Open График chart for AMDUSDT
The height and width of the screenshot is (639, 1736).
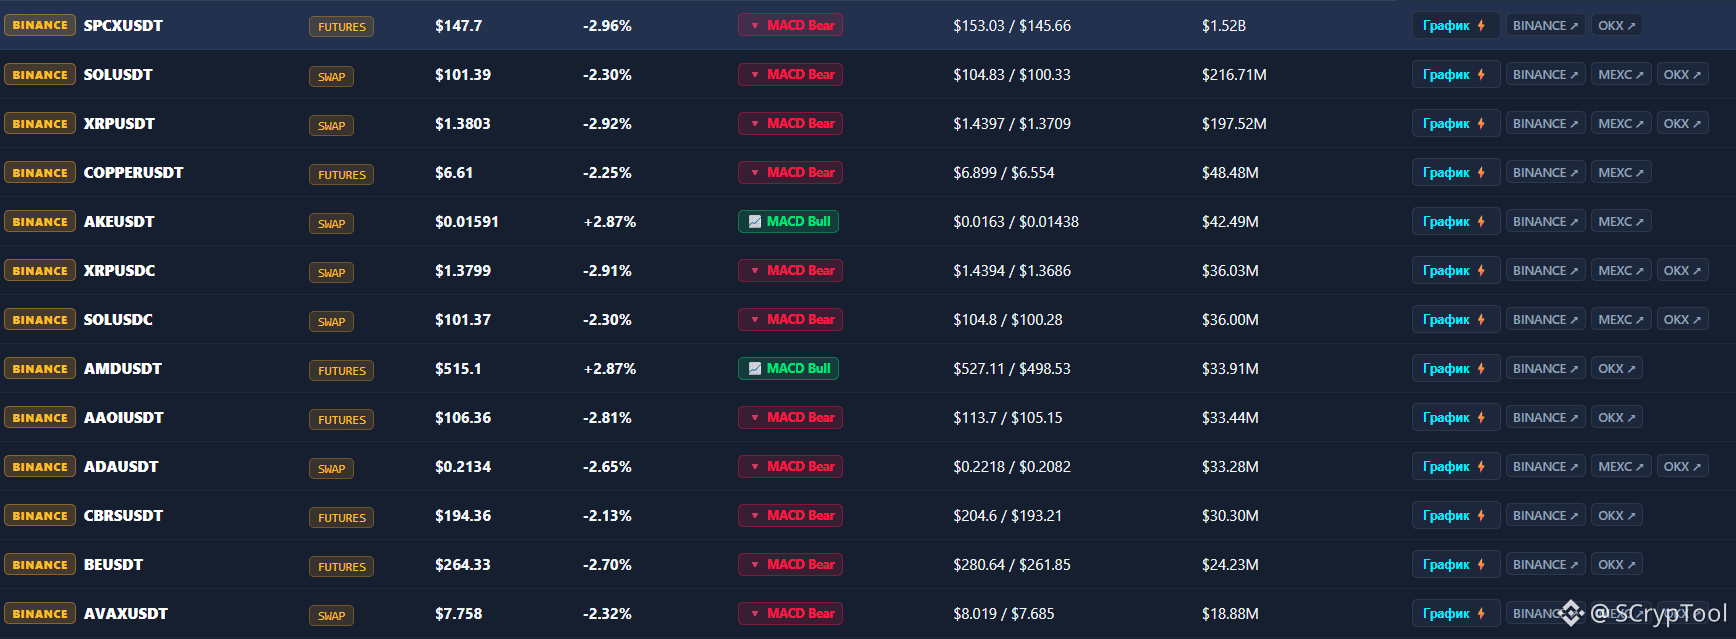1455,368
